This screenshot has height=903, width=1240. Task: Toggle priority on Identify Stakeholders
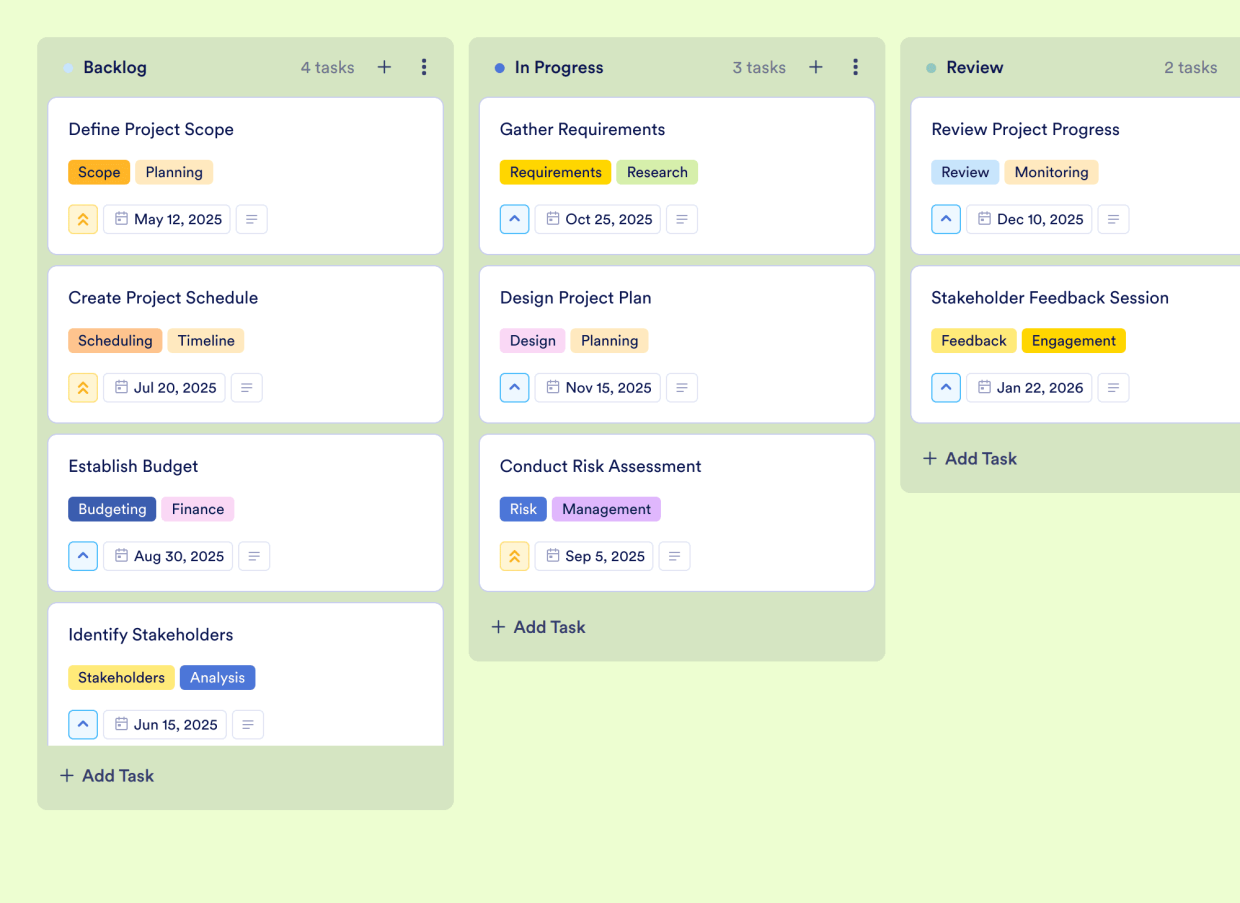(x=83, y=724)
